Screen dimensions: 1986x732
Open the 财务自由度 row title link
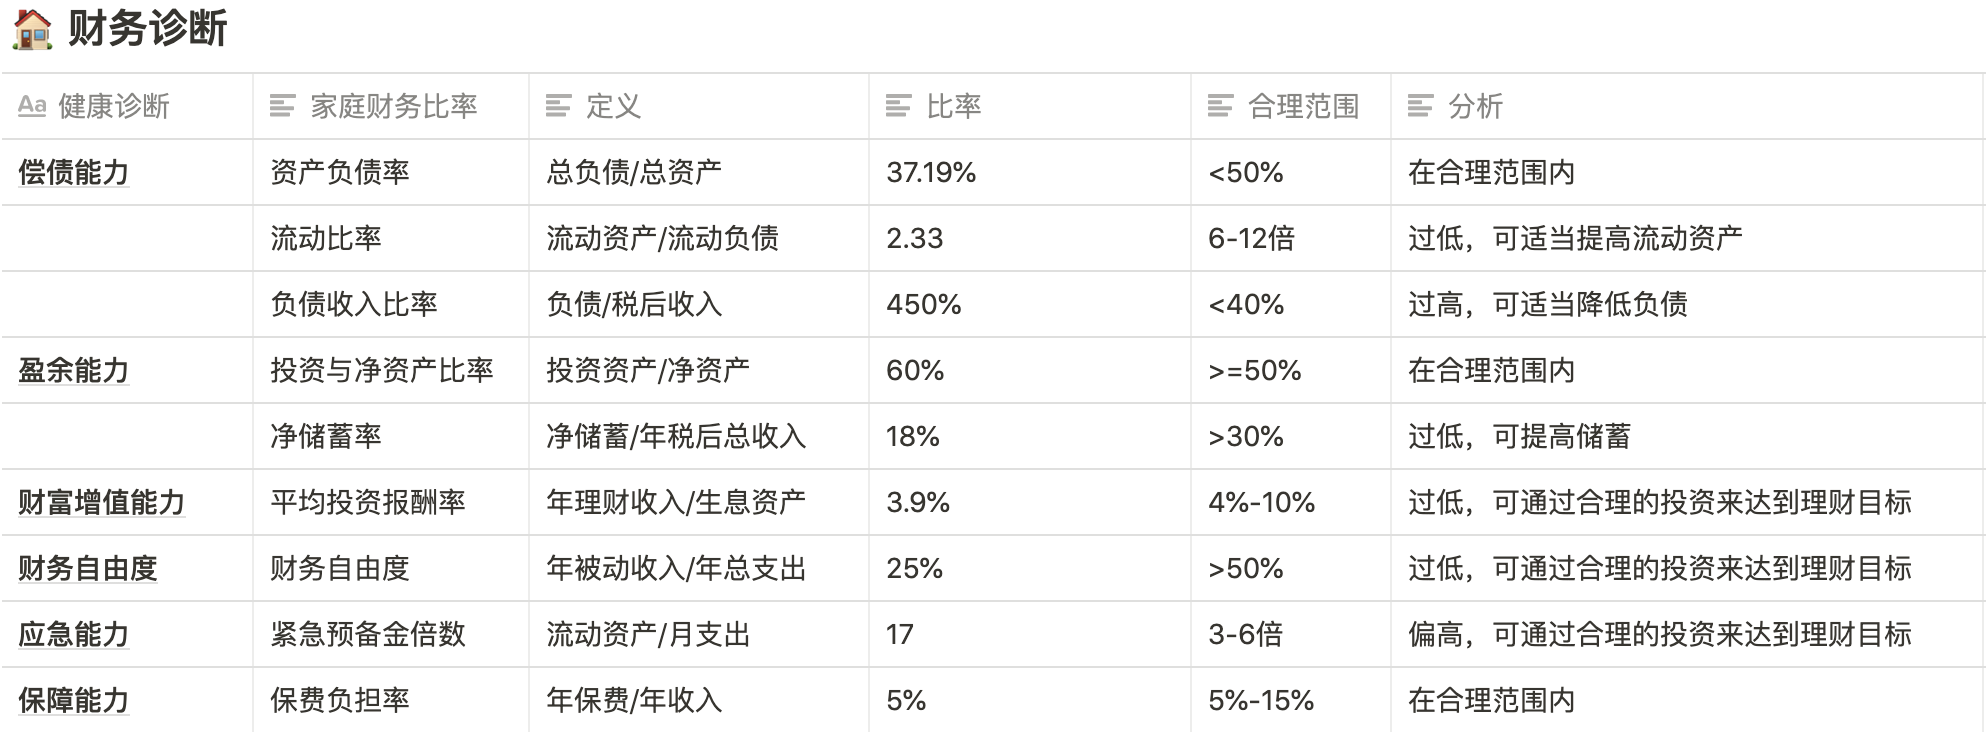(88, 568)
